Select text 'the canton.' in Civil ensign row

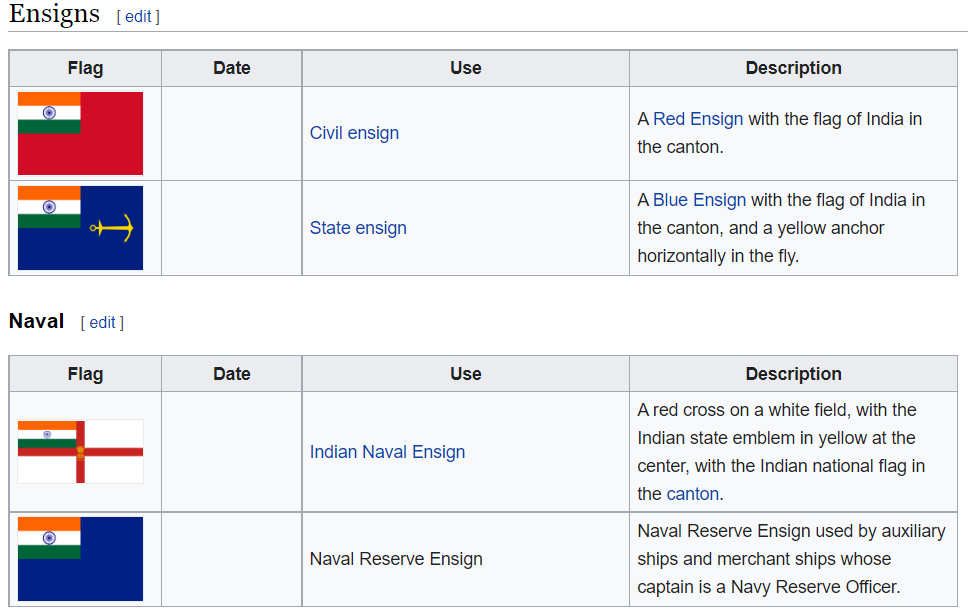[680, 147]
